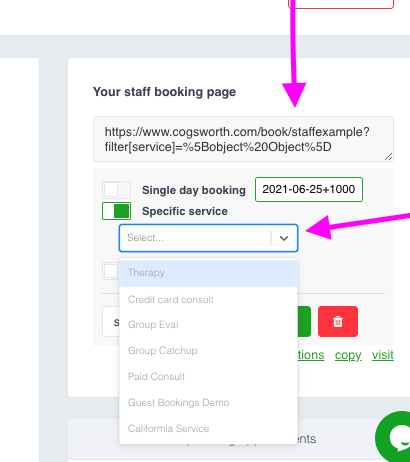Viewport: 410px width, 462px height.
Task: Toggle Single day booking switch
Action: tap(116, 190)
